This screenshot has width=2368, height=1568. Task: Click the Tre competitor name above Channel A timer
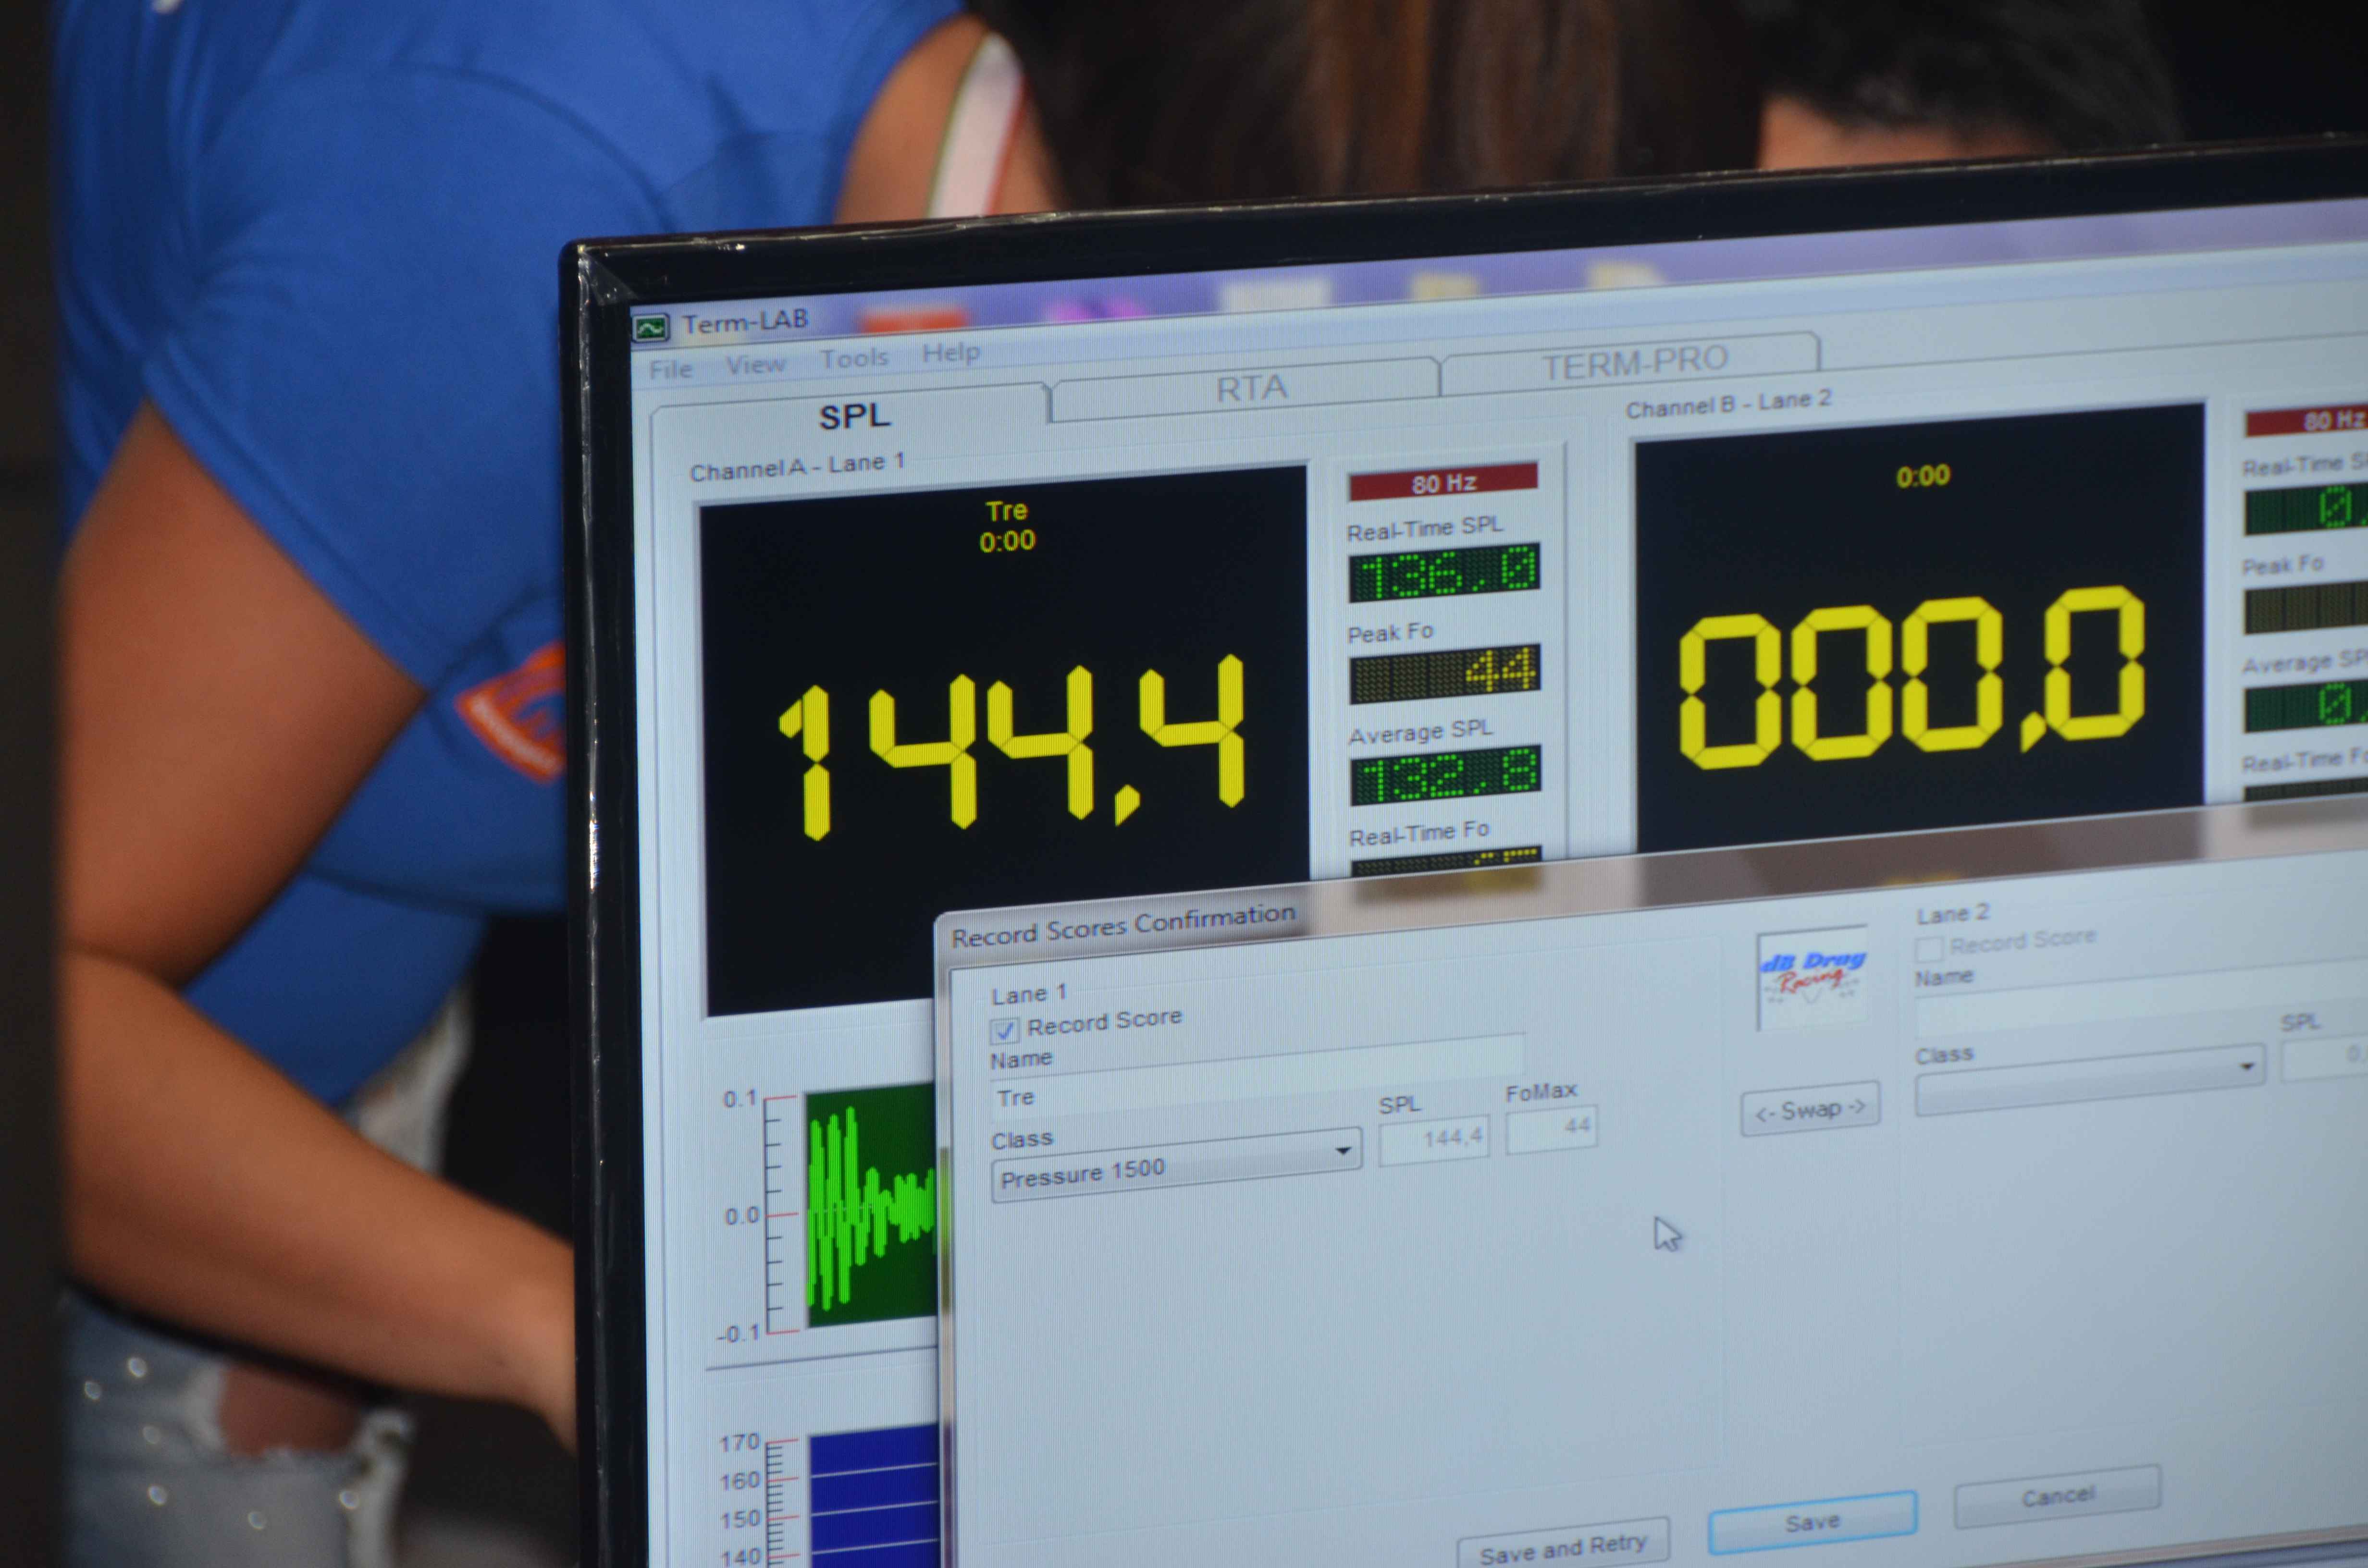coord(1006,511)
